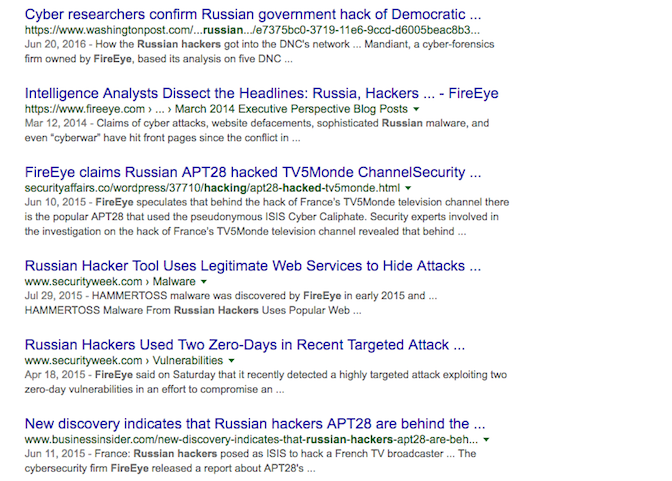672x481 pixels.
Task: Click the washingtonpost.com green URL
Action: click(252, 30)
